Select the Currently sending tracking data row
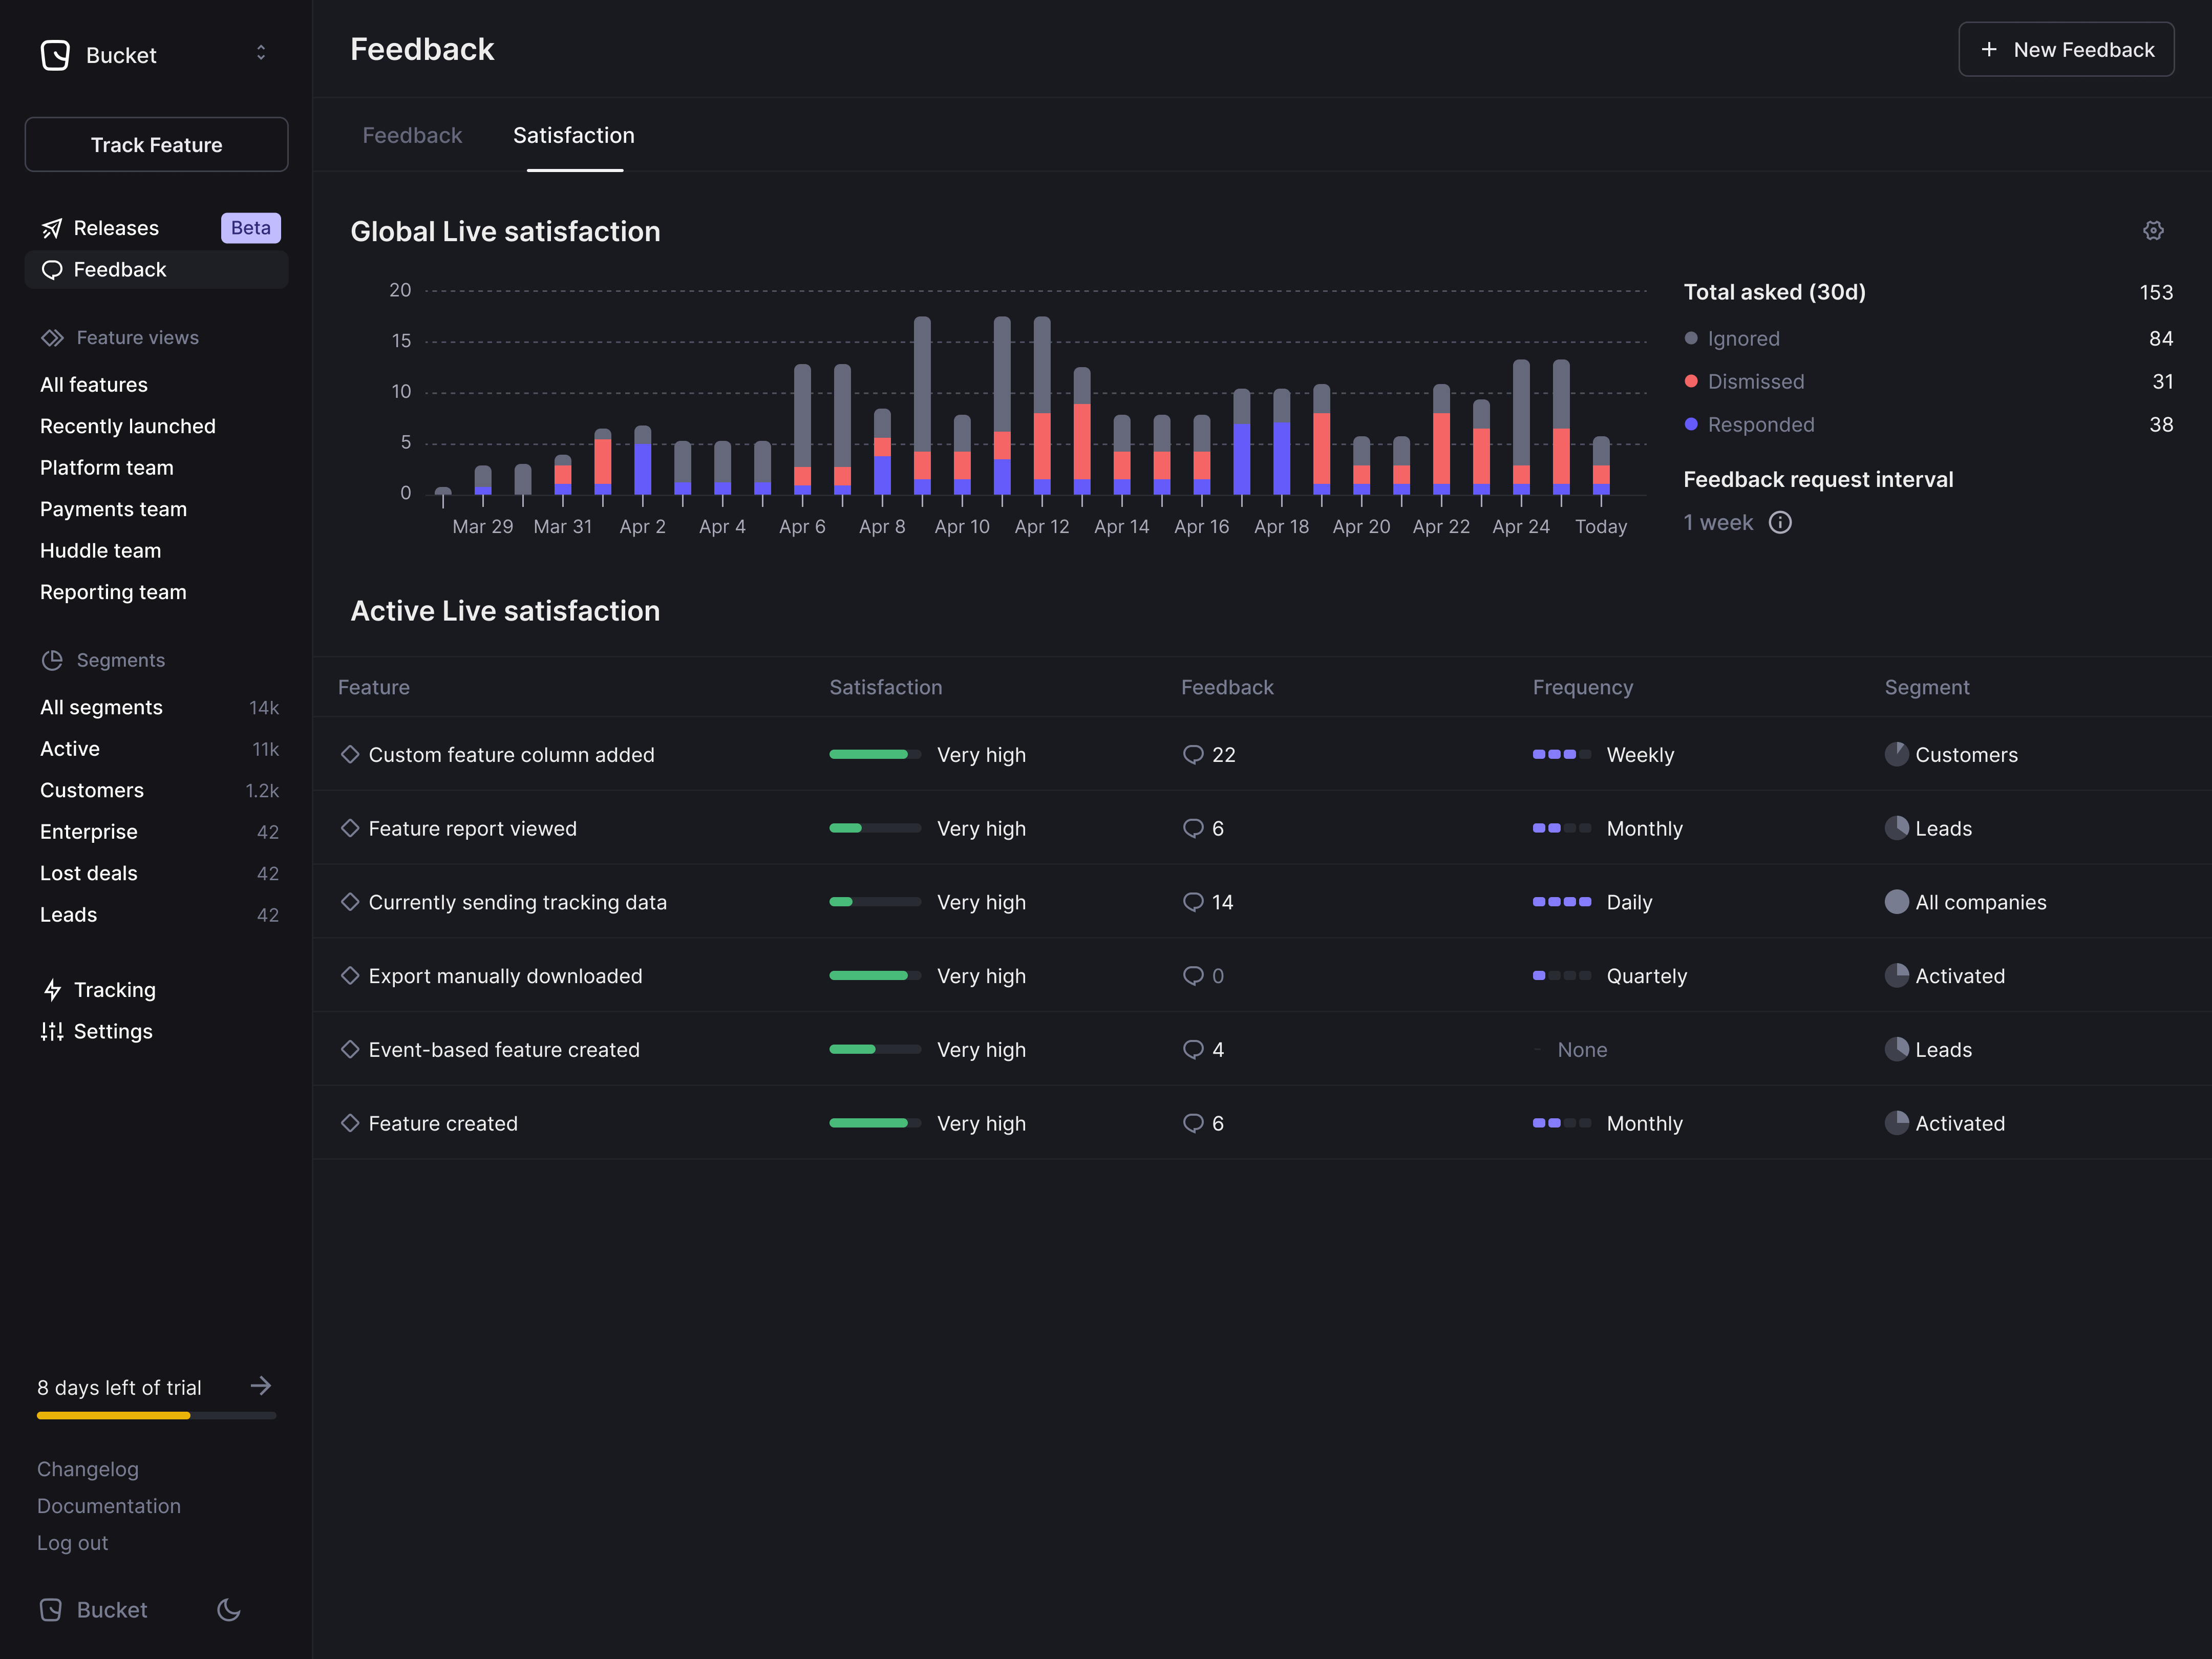The width and height of the screenshot is (2212, 1659). coord(517,901)
